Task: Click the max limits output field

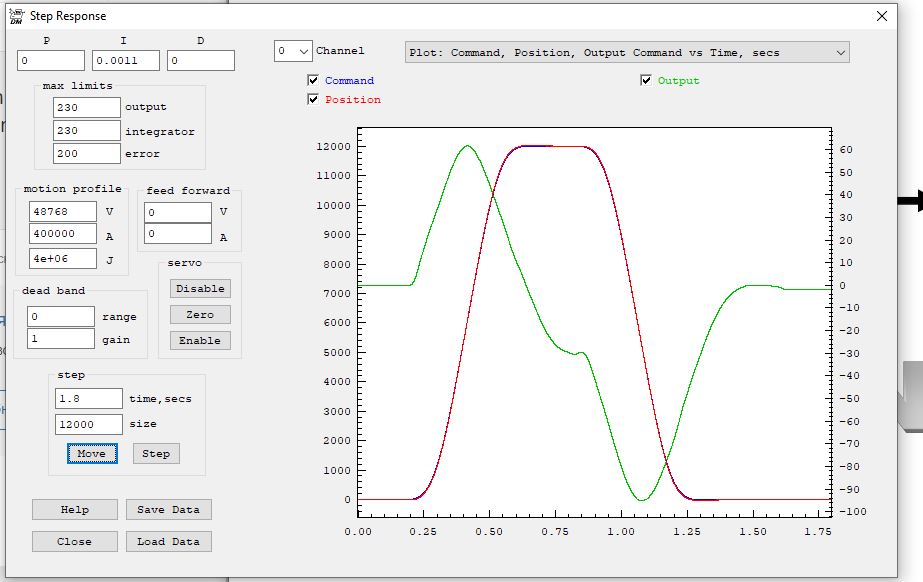Action: pyautogui.click(x=86, y=107)
